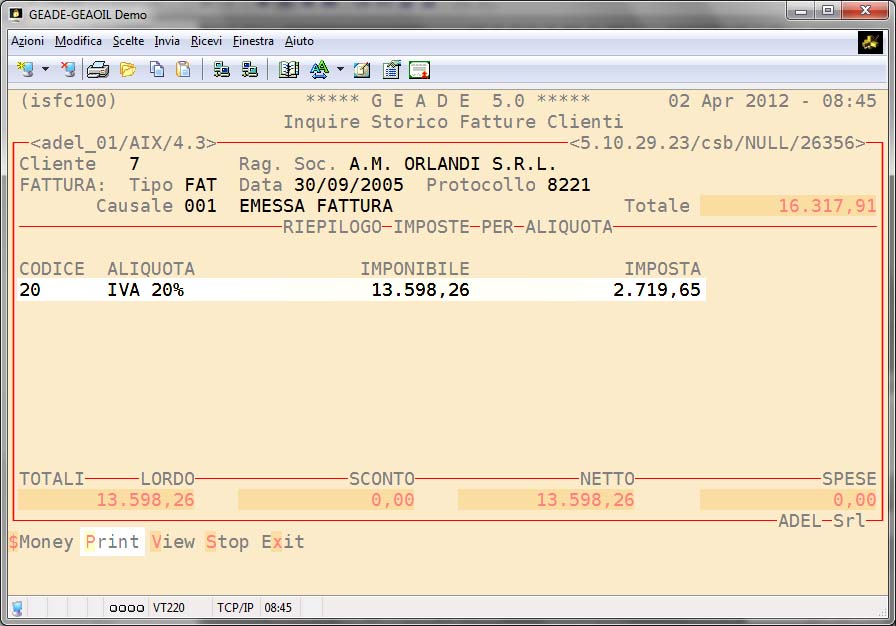Select the Print command at bottom
Viewport: 896px width, 626px height.
click(112, 542)
